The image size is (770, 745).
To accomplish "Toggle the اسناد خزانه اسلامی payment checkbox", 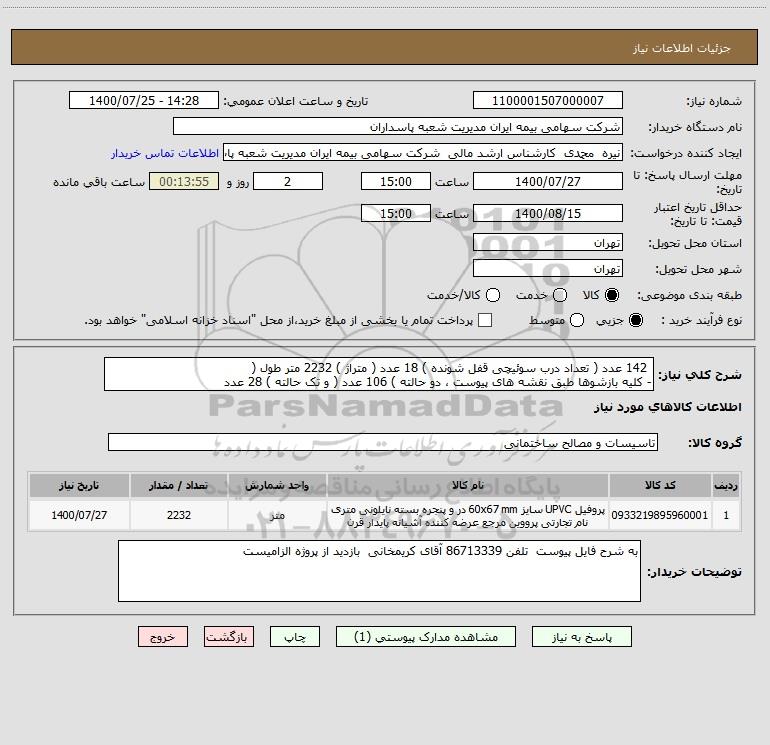I will 485,321.
